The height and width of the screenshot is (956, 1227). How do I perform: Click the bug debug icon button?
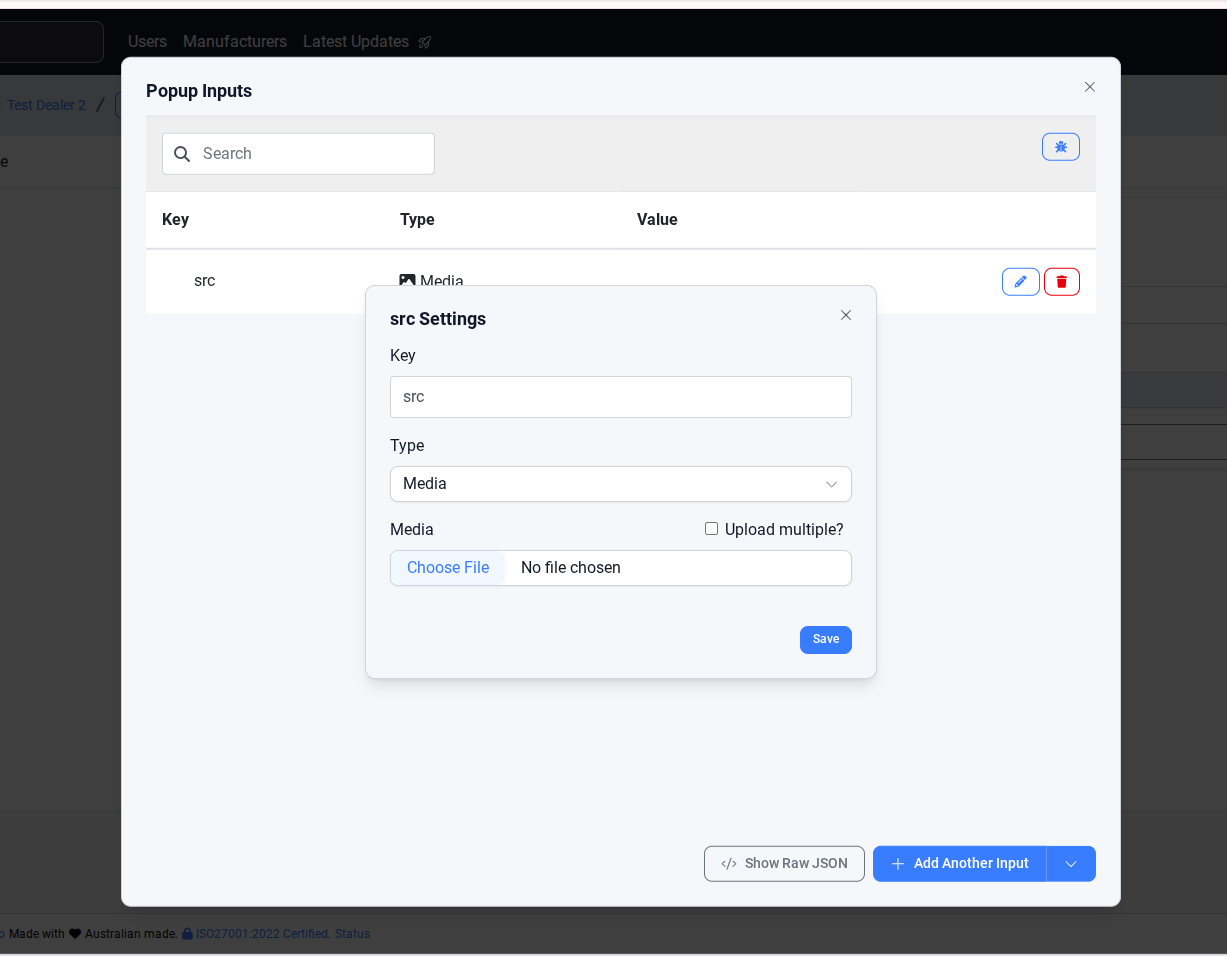pos(1060,147)
